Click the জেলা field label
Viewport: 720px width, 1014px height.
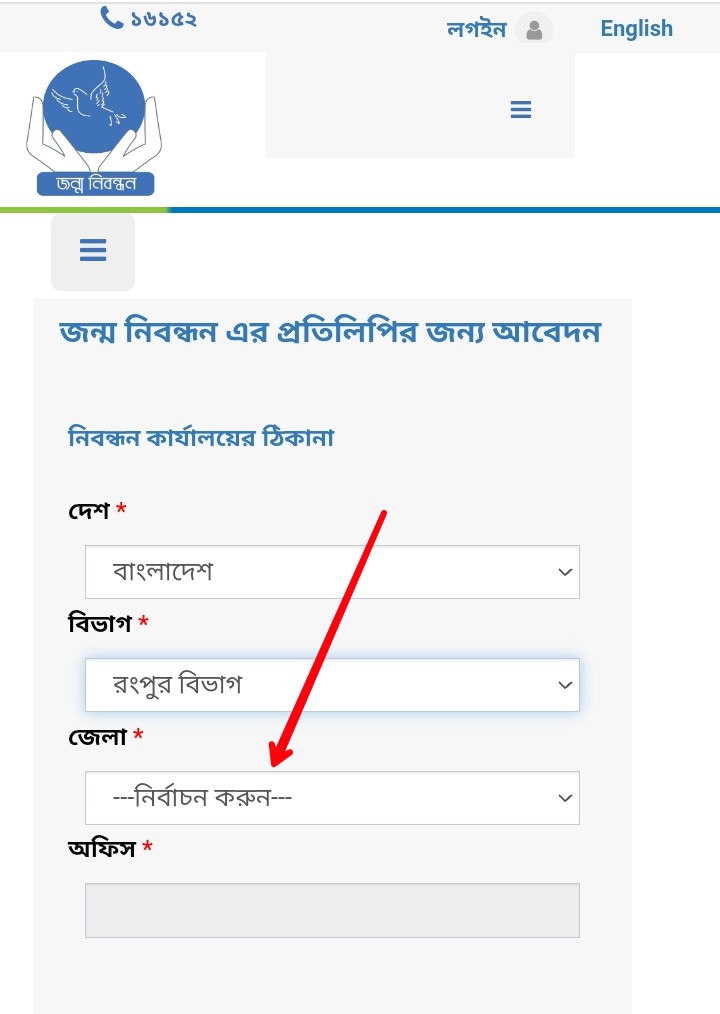[x=97, y=737]
